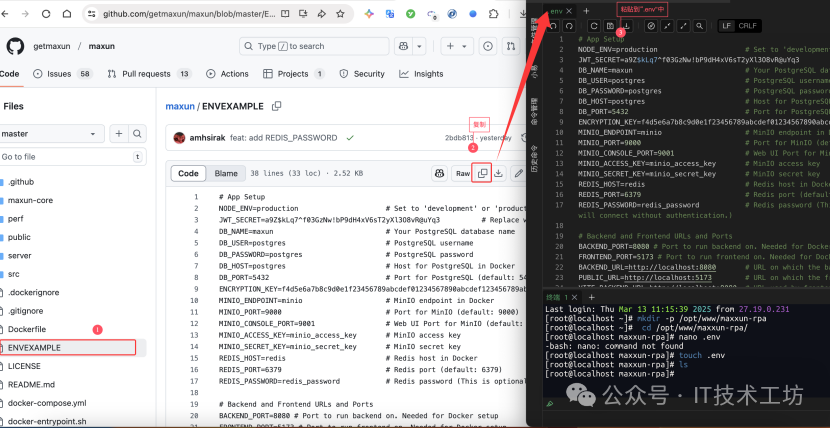This screenshot has width=830, height=428.
Task: Open the getmaxun owner link
Action: coord(52,46)
